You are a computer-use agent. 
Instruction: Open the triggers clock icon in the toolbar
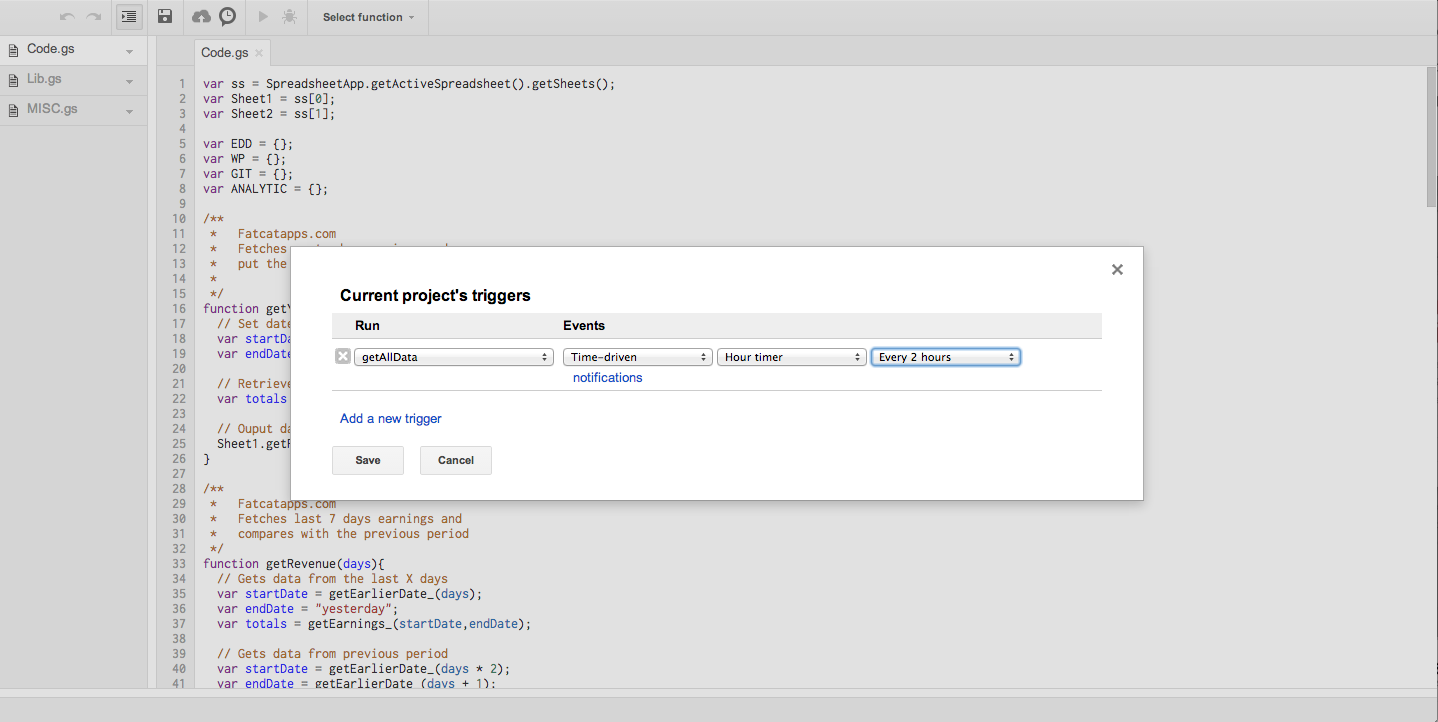click(x=228, y=17)
